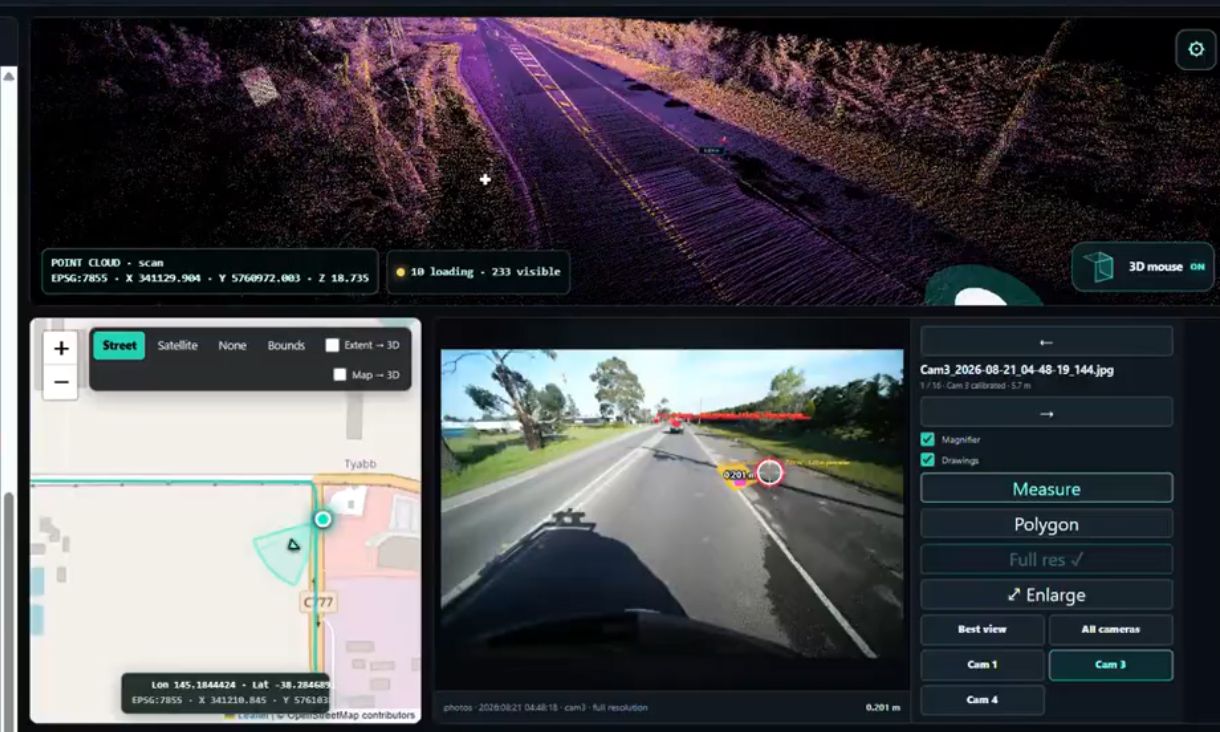
Task: Click the teal camera position marker on map
Action: 322,519
